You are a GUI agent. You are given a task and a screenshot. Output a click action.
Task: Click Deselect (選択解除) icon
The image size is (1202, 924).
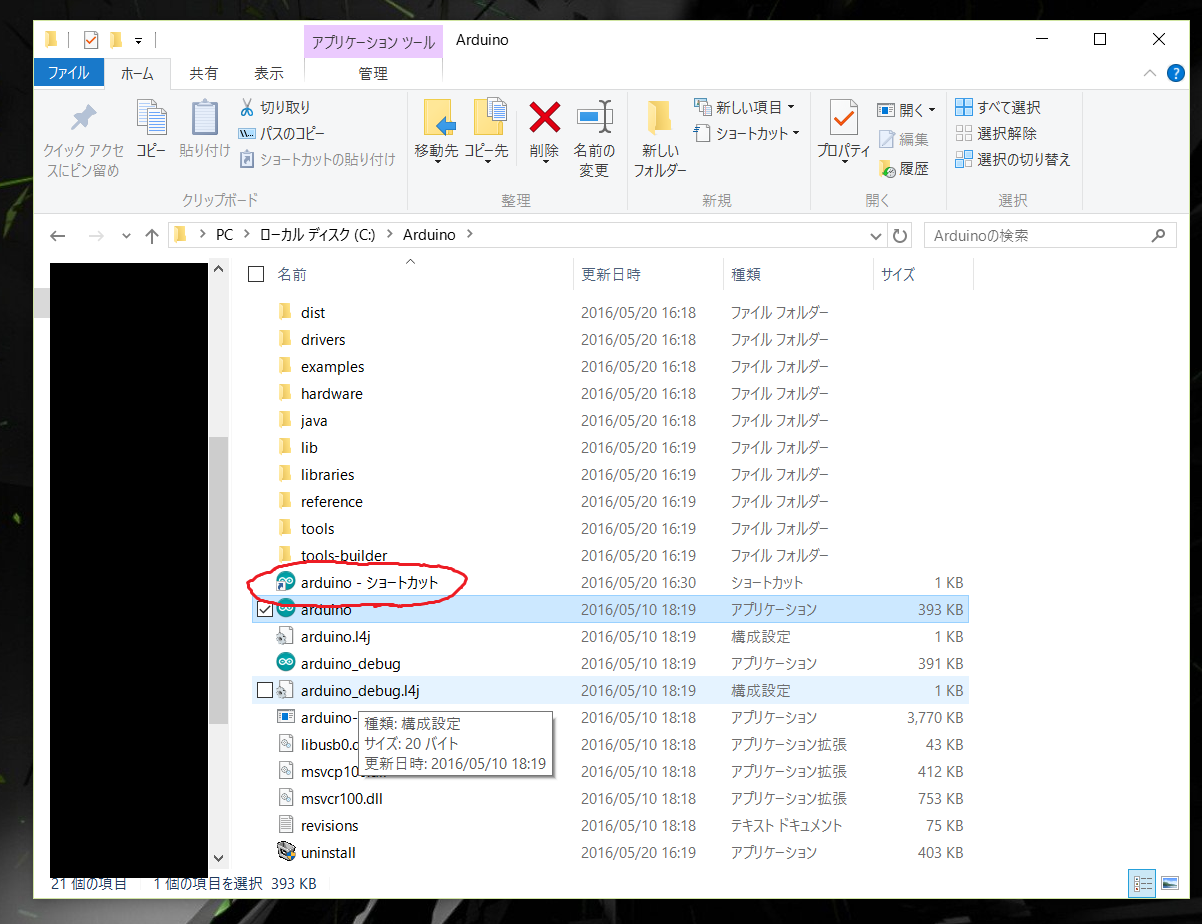964,133
